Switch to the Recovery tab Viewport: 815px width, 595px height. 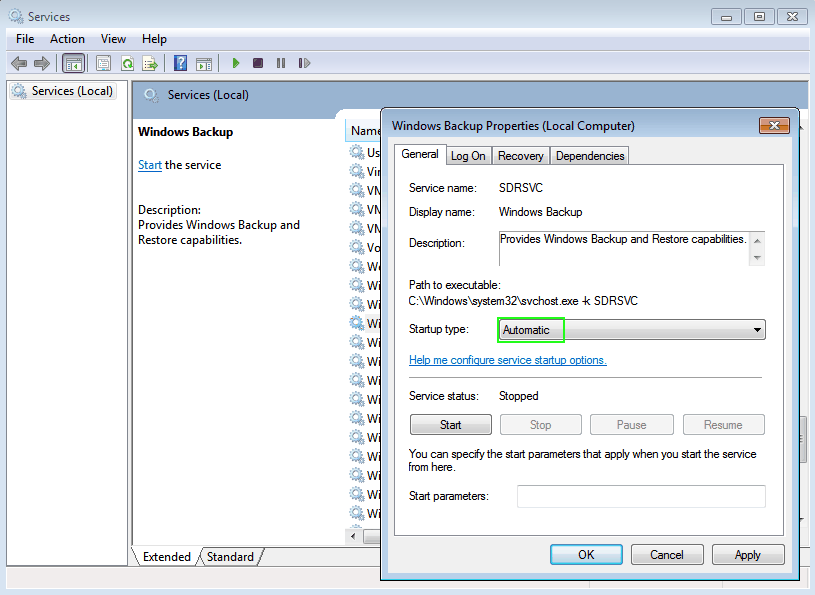[x=520, y=156]
